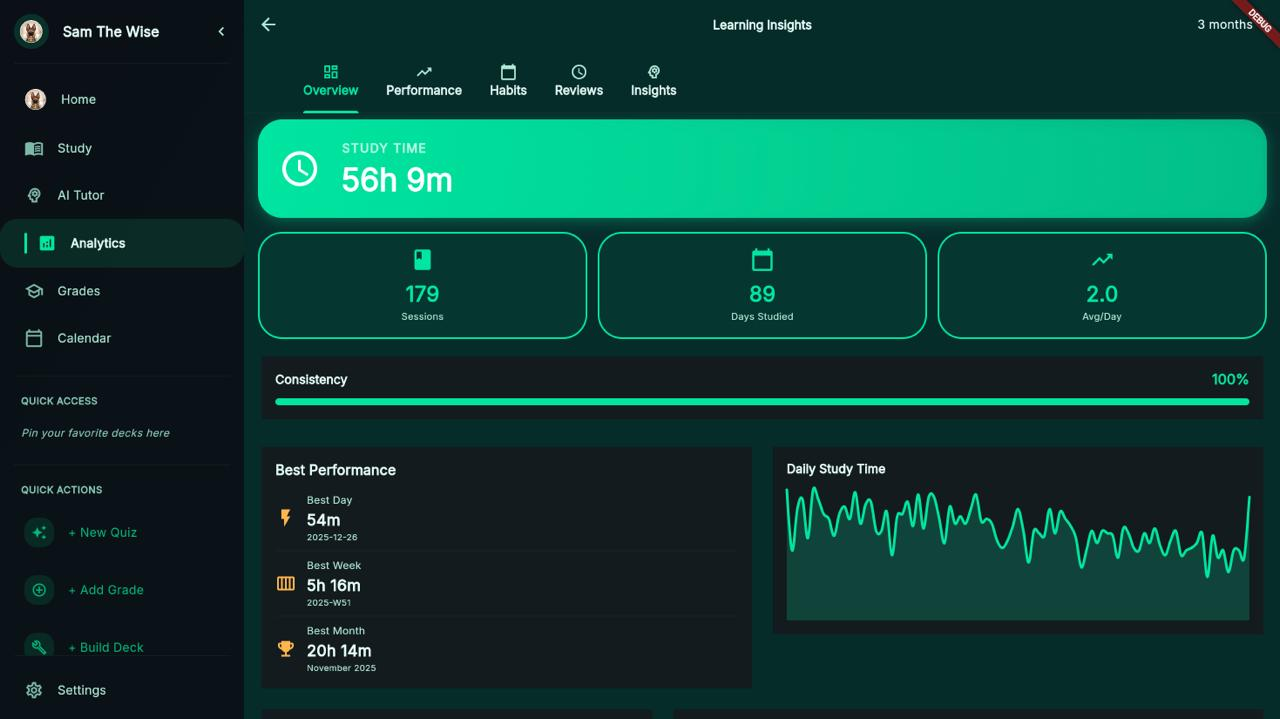This screenshot has height=719, width=1280.
Task: Open Settings from the sidebar
Action: (x=80, y=690)
